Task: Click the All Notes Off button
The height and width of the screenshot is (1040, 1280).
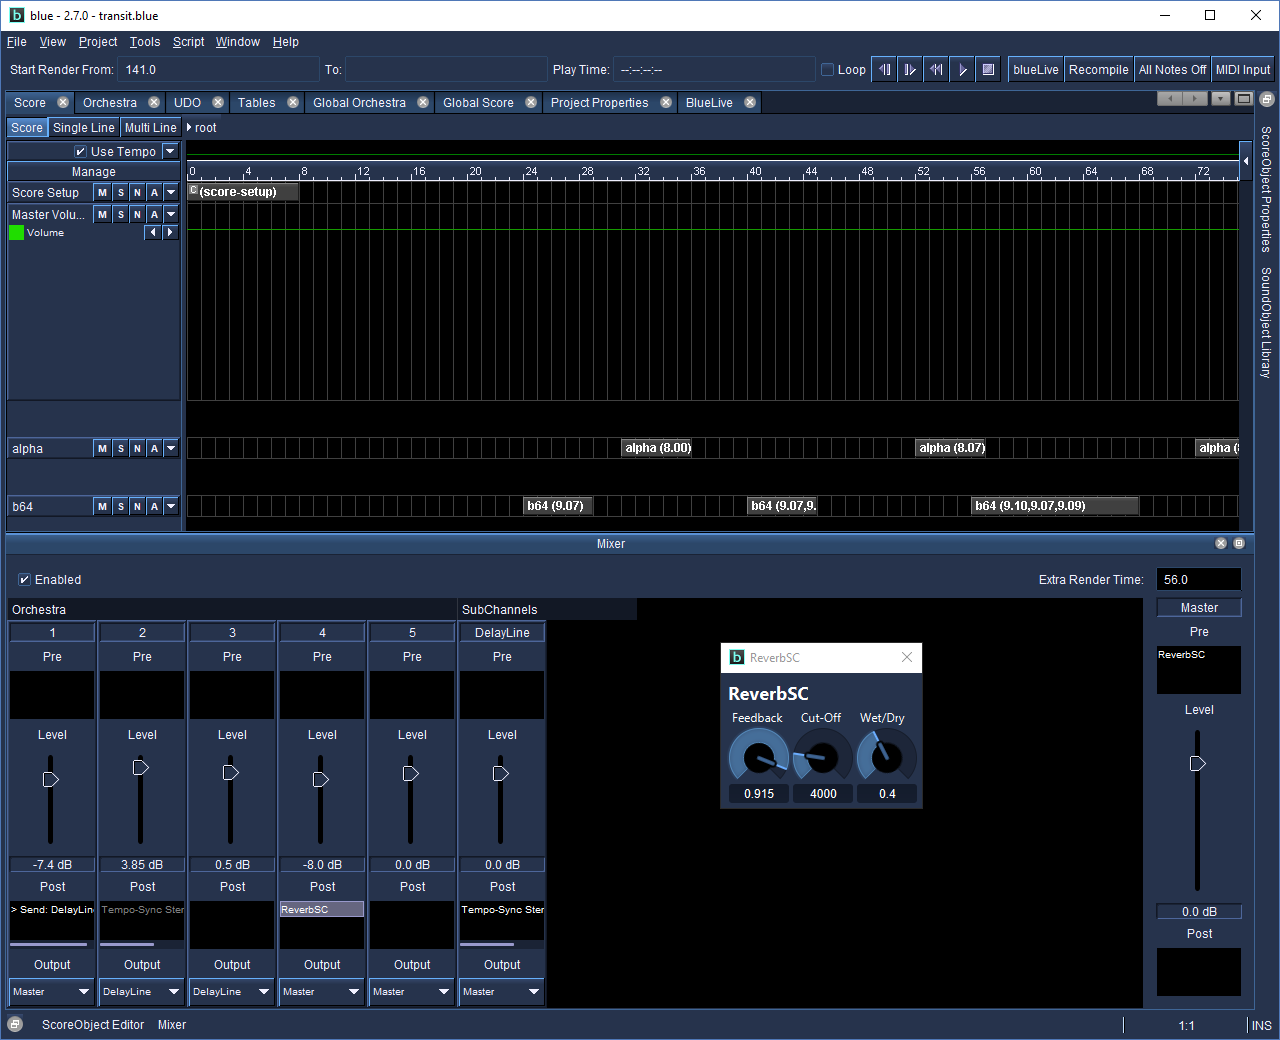Action: click(1172, 70)
